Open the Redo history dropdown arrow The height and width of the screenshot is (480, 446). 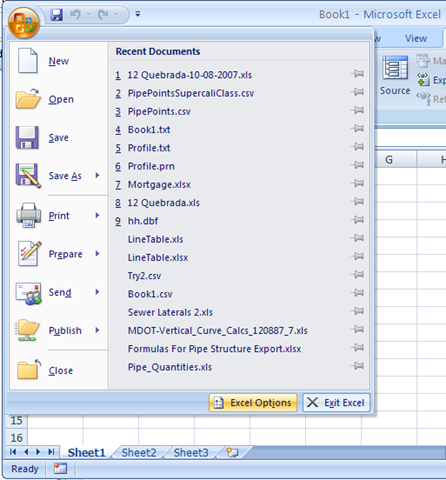pyautogui.click(x=116, y=14)
